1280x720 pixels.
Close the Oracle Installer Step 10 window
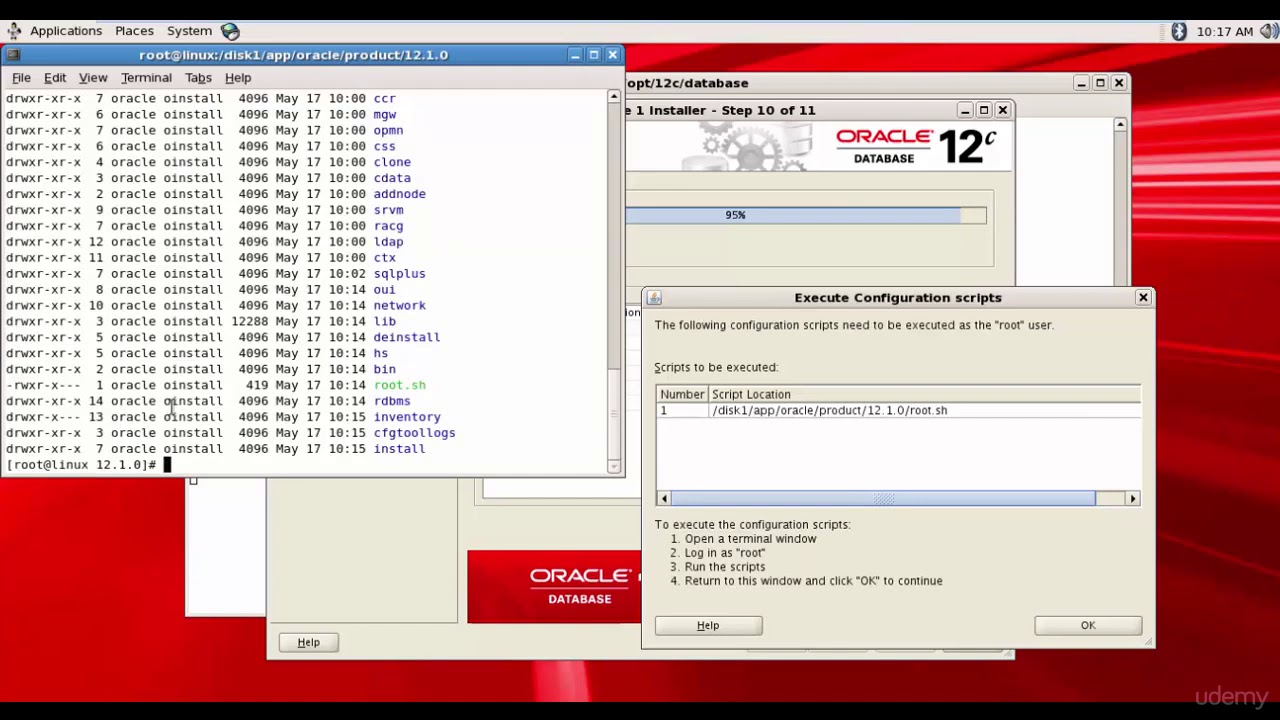coord(1003,110)
